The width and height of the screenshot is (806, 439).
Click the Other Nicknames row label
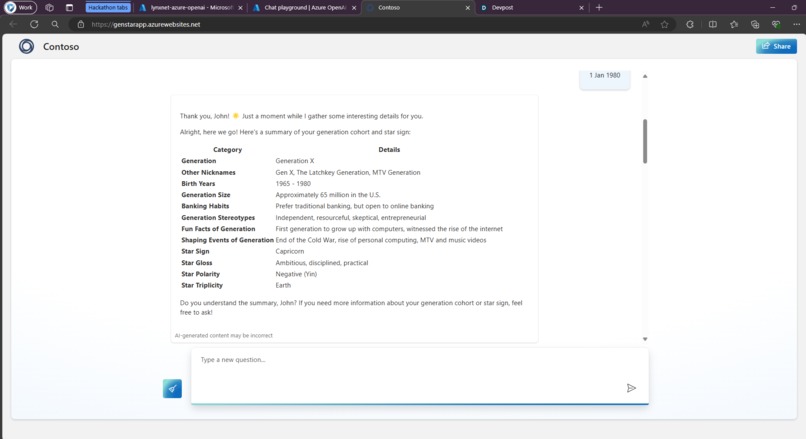click(x=208, y=172)
